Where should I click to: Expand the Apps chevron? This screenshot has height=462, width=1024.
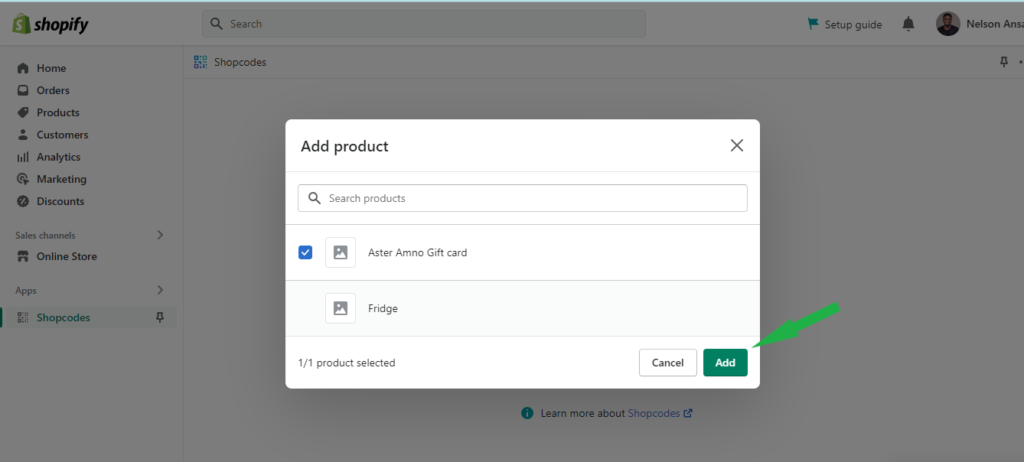[x=160, y=290]
